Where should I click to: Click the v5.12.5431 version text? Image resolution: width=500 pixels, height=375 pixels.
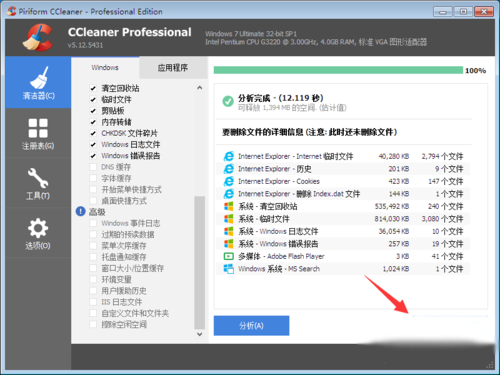click(x=85, y=45)
